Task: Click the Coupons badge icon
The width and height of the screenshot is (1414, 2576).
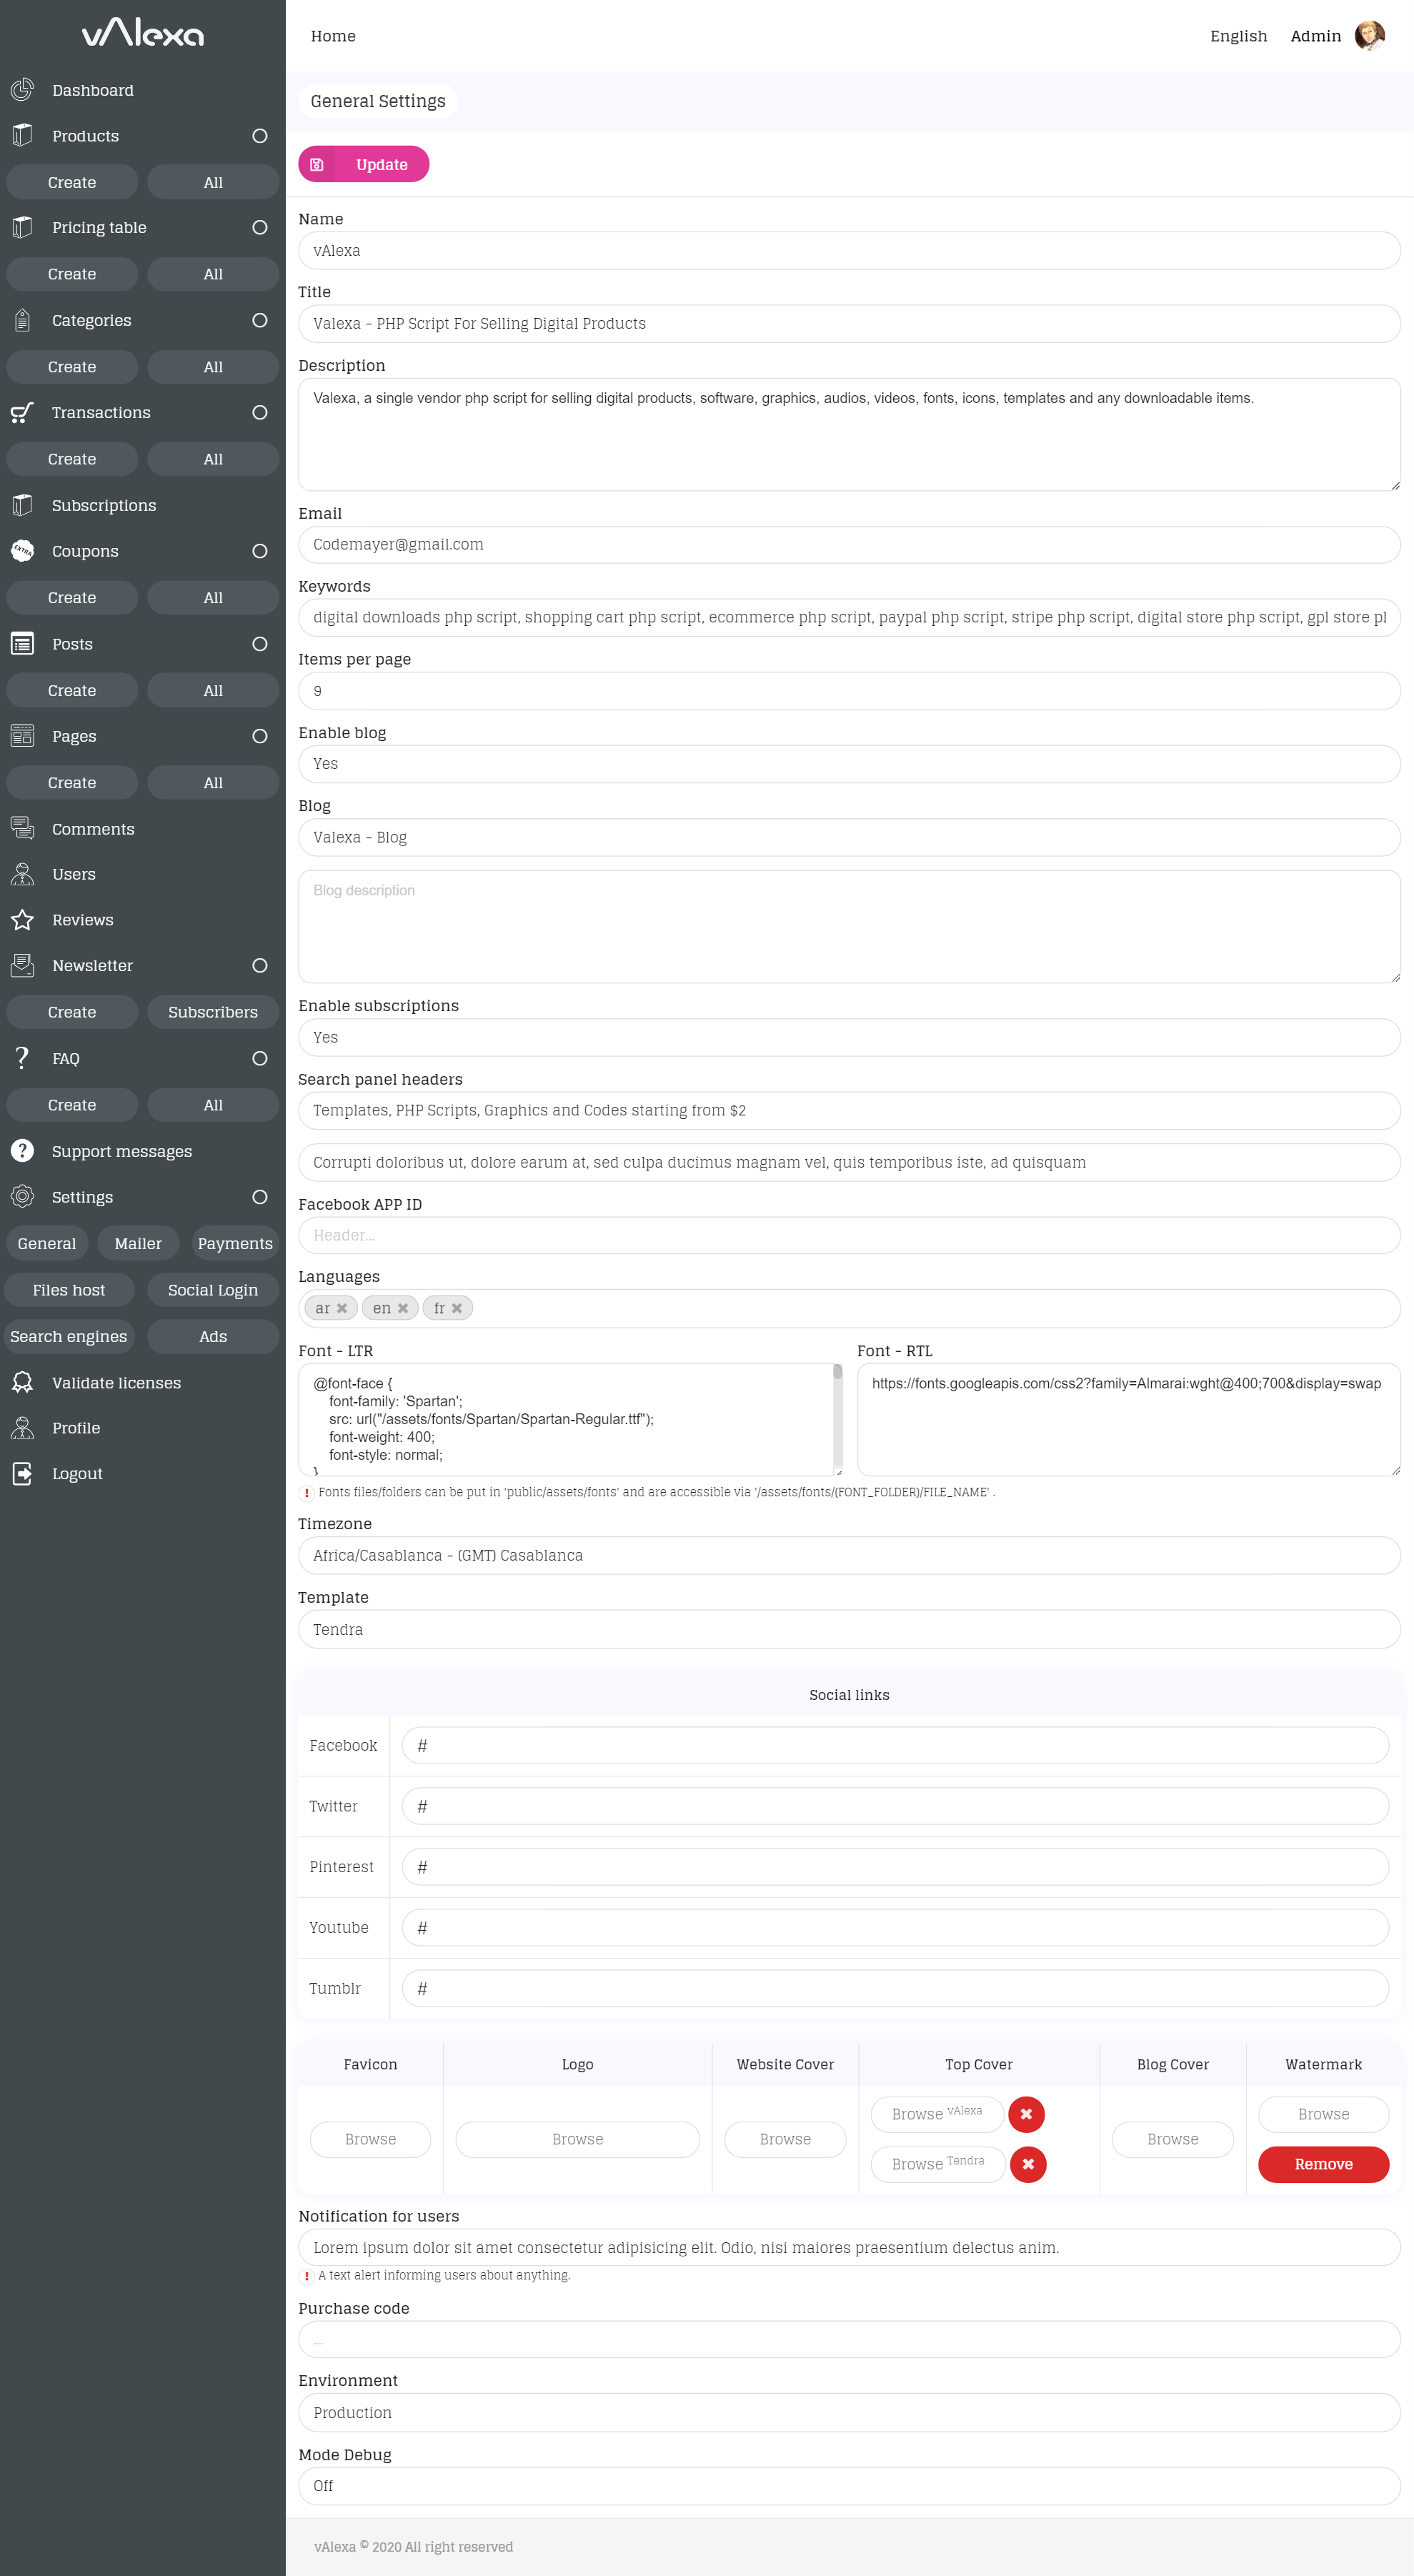Action: [22, 551]
